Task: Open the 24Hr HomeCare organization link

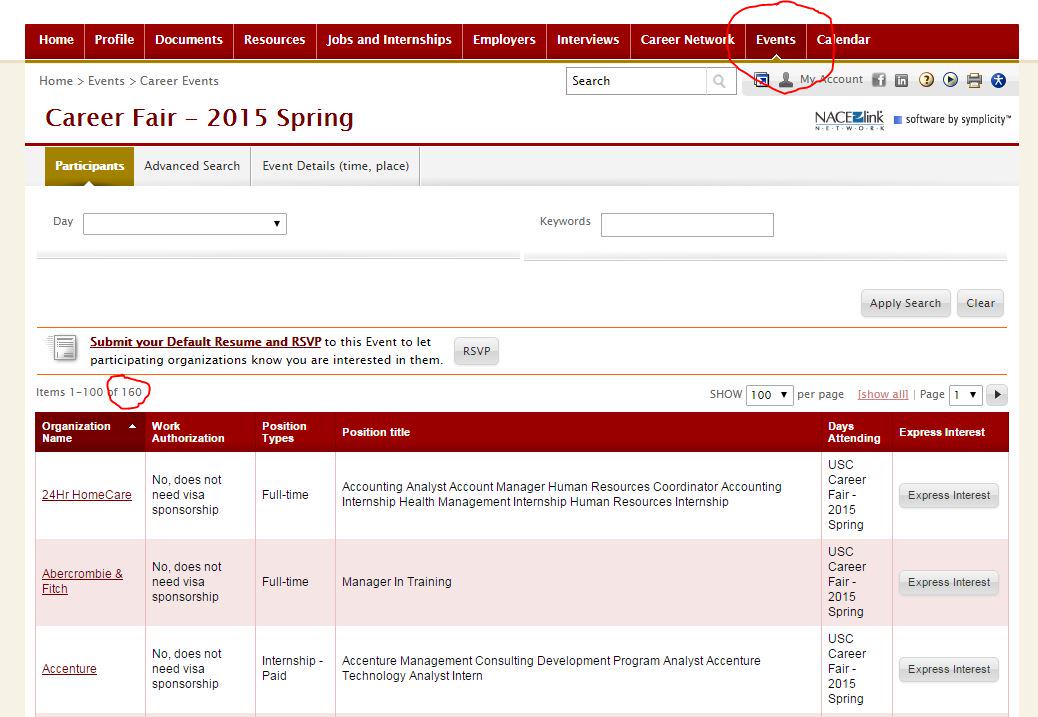Action: point(87,495)
